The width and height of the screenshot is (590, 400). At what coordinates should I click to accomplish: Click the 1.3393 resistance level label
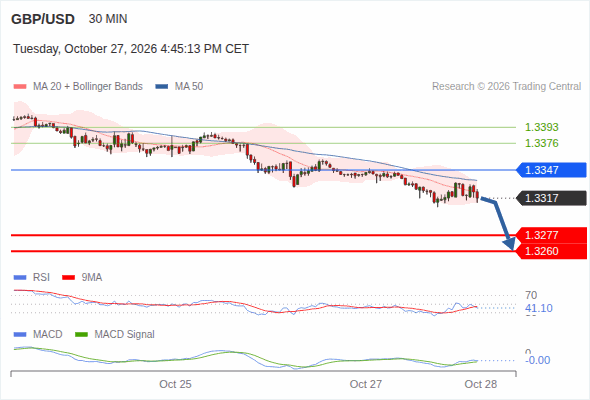pos(541,127)
